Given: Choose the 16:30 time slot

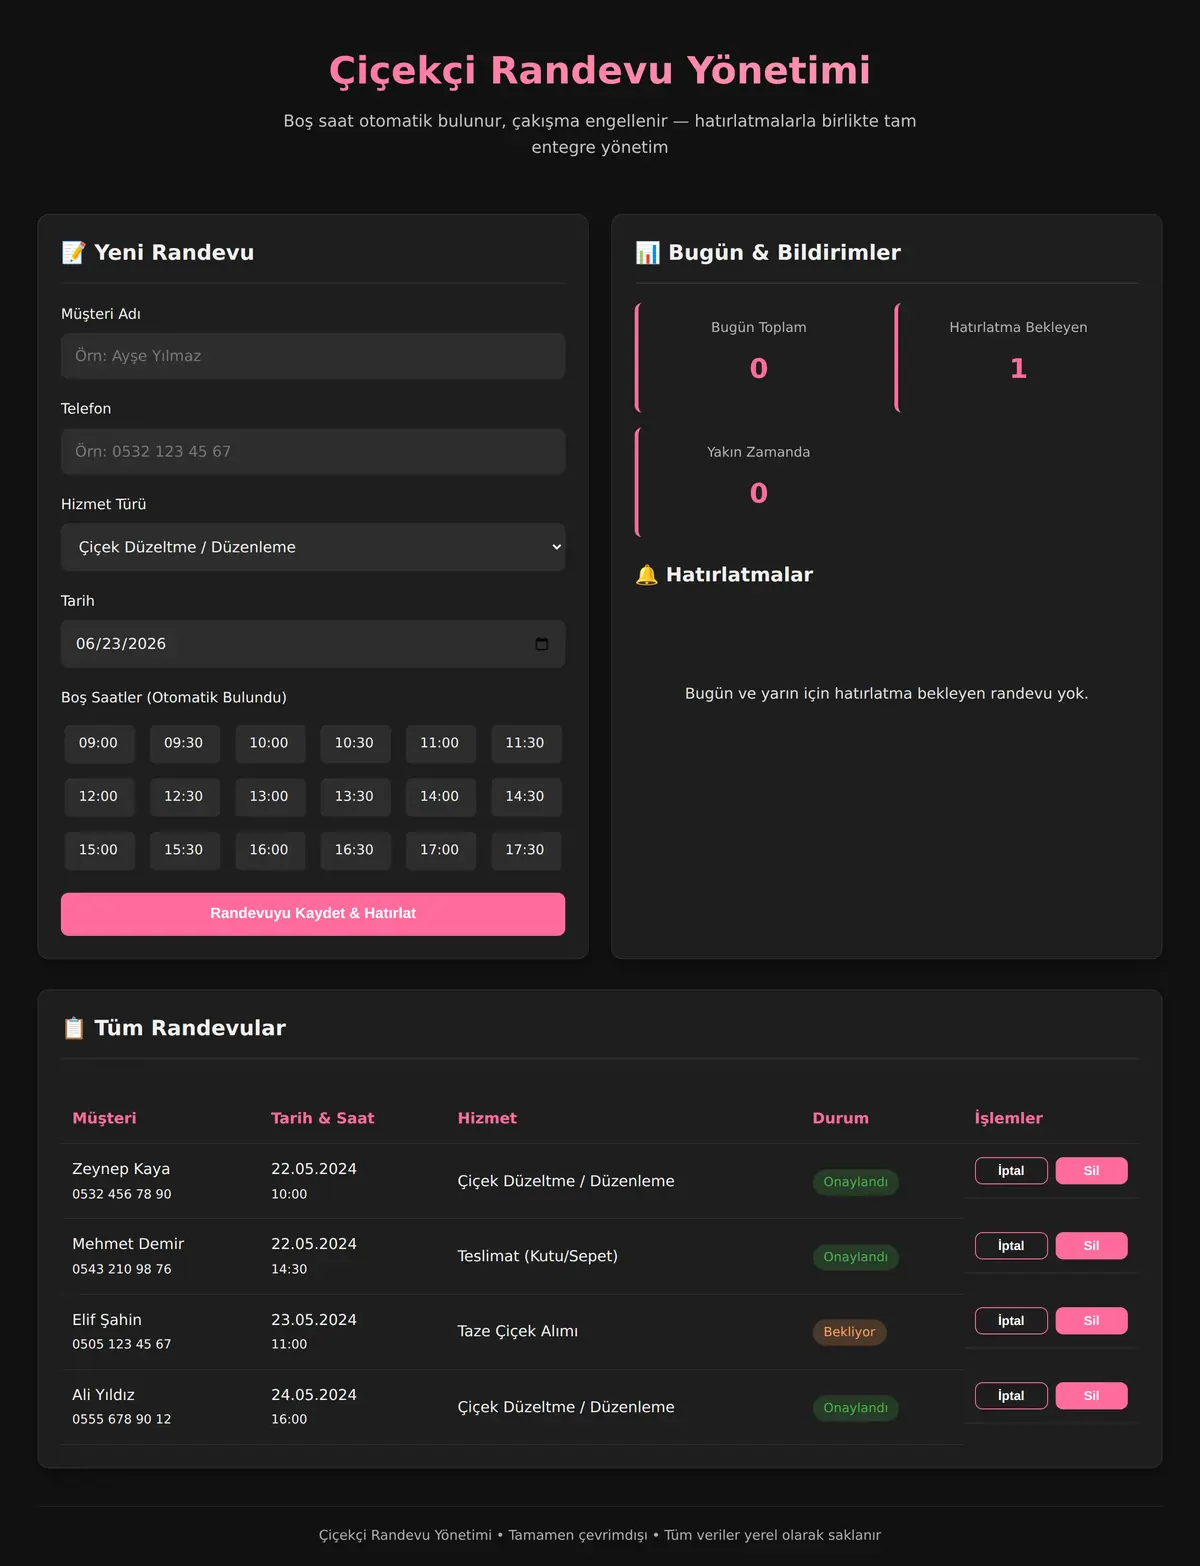Looking at the screenshot, I should [x=354, y=850].
